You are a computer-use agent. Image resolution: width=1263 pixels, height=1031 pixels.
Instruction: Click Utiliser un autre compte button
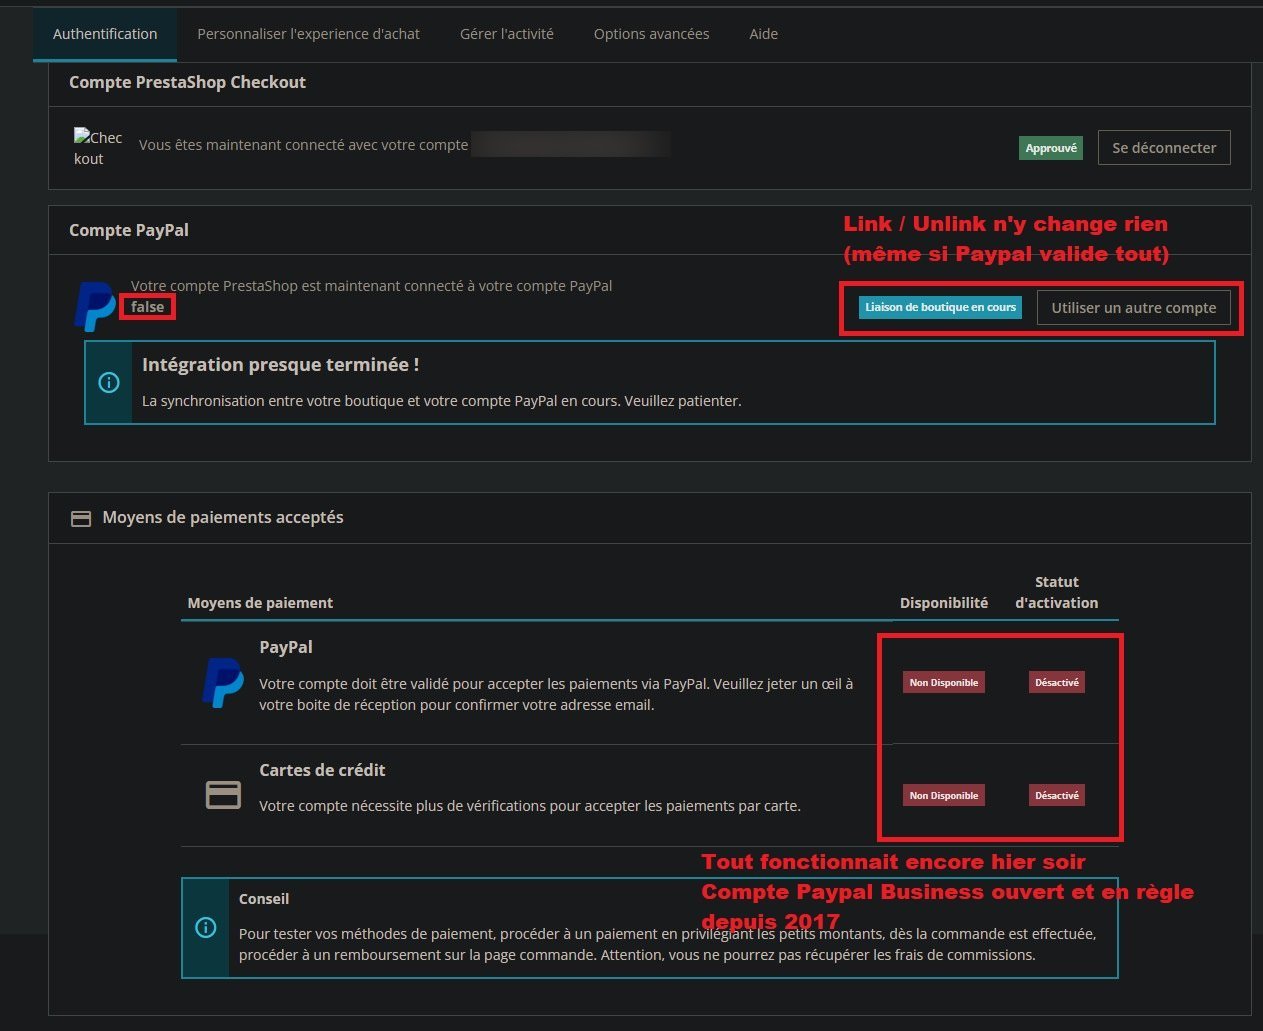1134,308
